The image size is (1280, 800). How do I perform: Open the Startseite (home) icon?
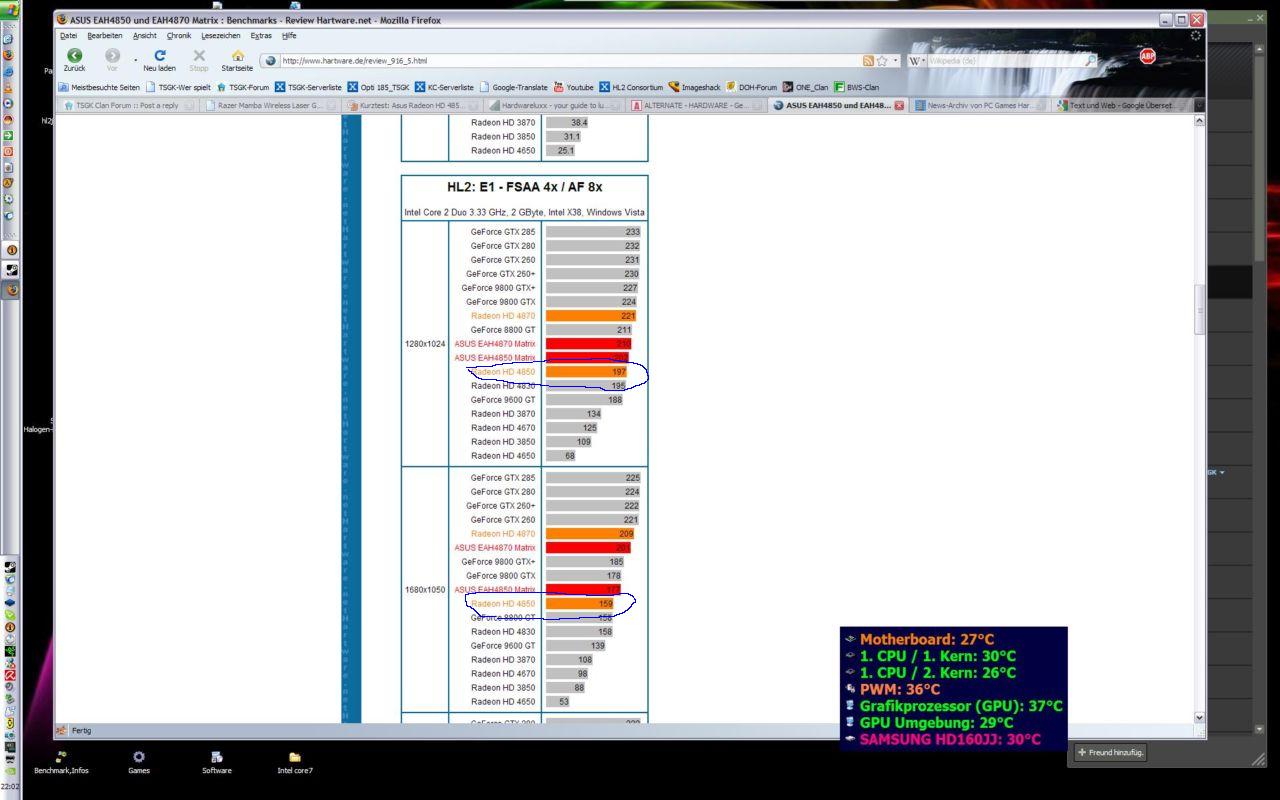(238, 56)
